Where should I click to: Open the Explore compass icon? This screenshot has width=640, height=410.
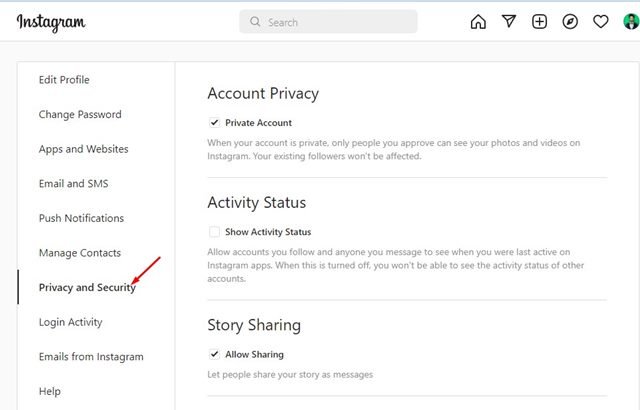(x=570, y=22)
